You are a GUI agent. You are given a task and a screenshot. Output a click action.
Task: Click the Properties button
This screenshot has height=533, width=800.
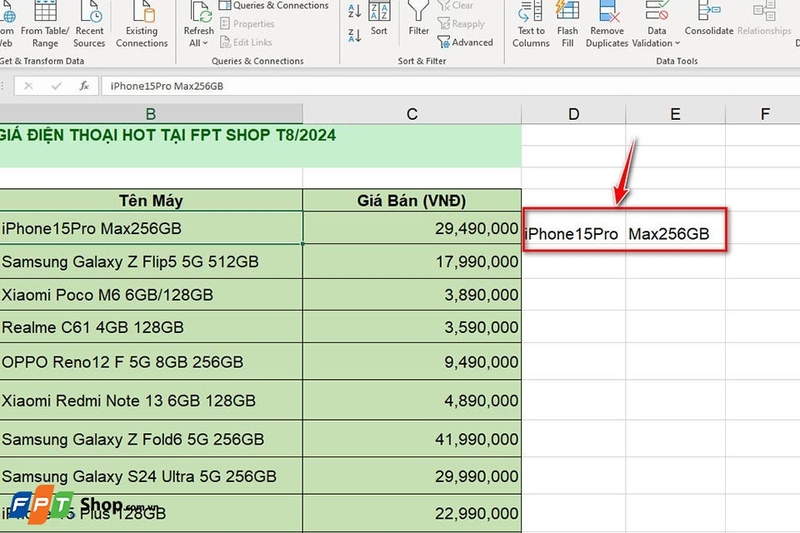point(247,24)
